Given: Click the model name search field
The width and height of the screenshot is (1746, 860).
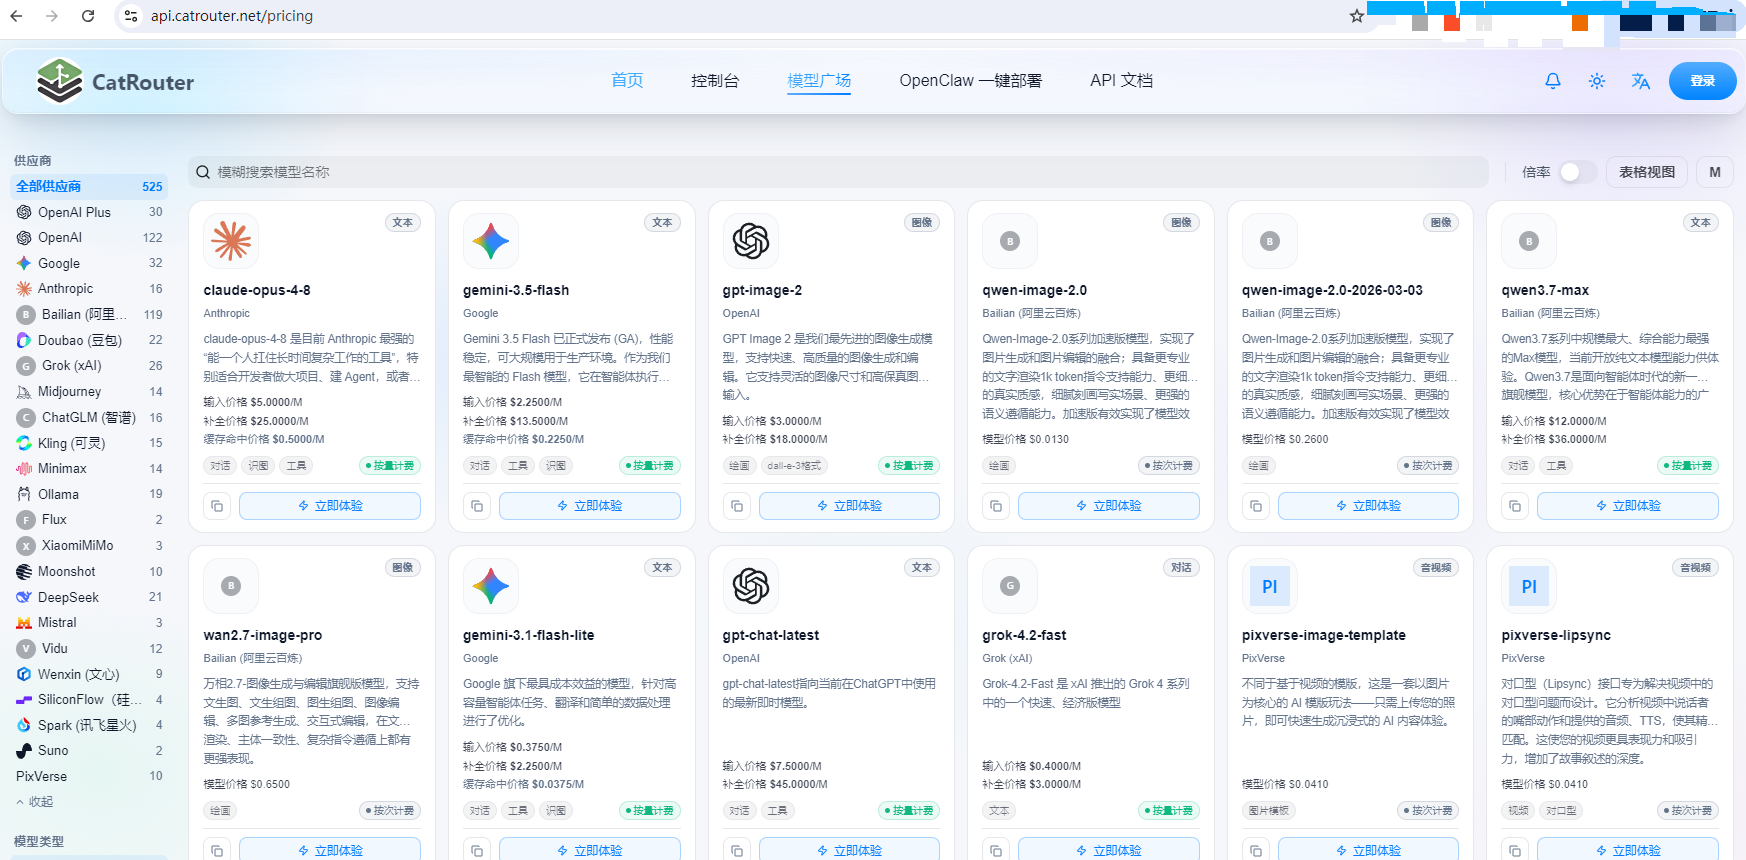Looking at the screenshot, I should click(x=838, y=172).
